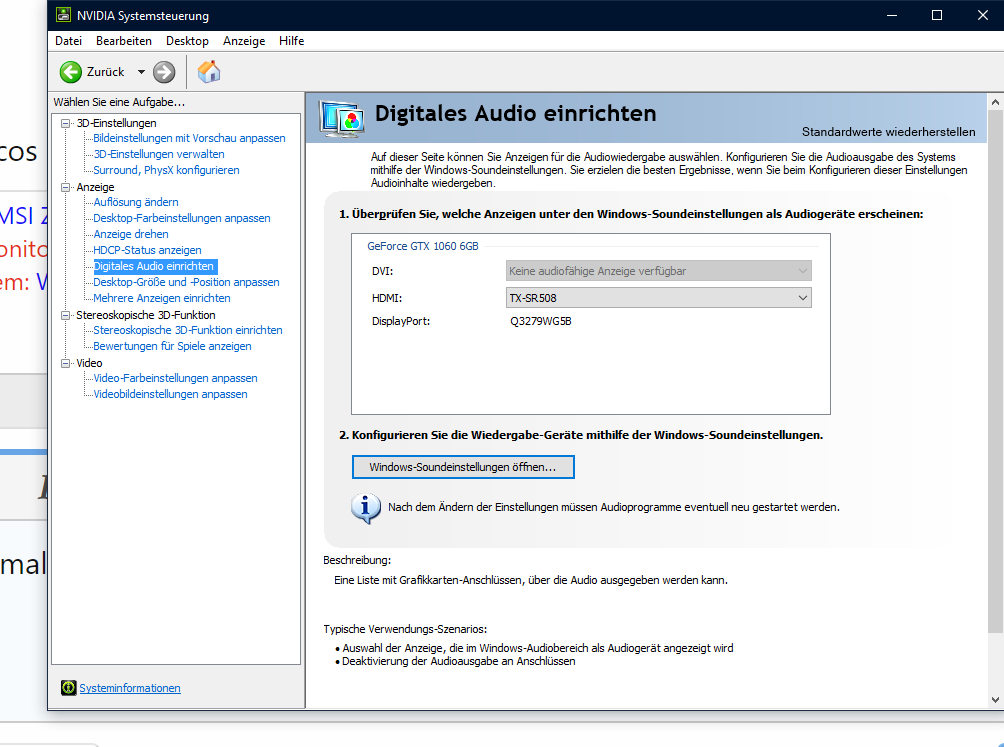
Task: Click the Systeminformationen icon
Action: tap(69, 687)
